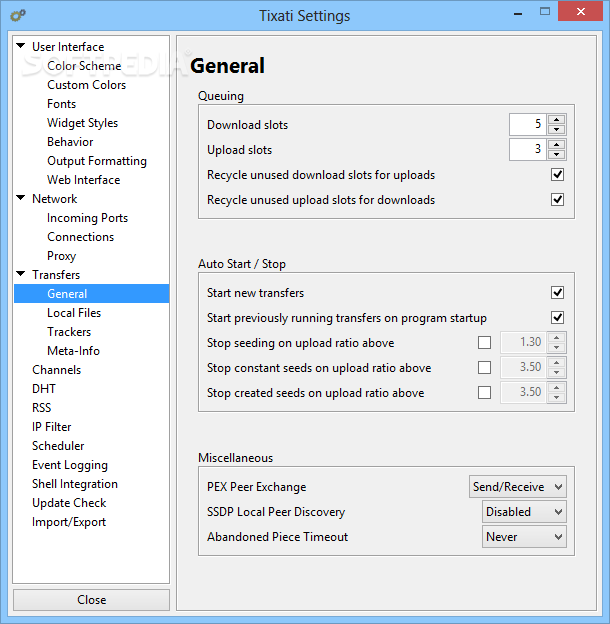The height and width of the screenshot is (624, 610).
Task: Enable Stop seeding on upload ratio above
Action: 484,343
